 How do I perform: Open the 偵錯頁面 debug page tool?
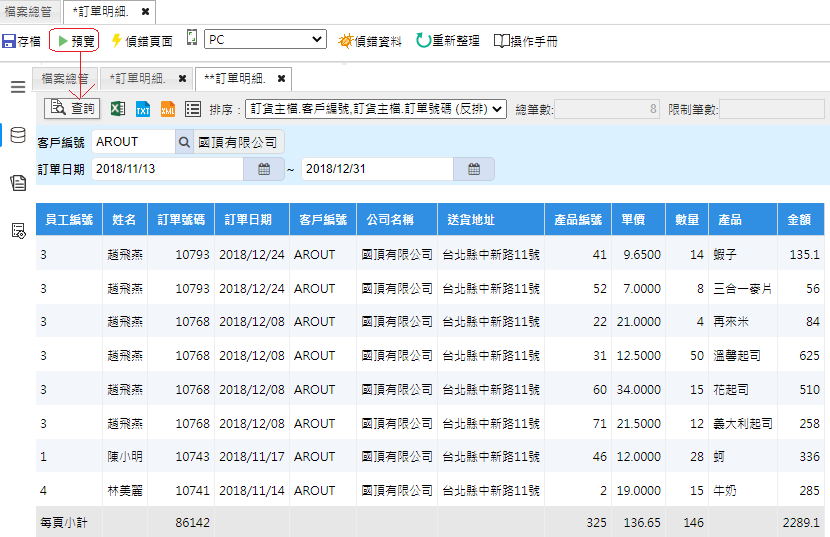point(142,41)
